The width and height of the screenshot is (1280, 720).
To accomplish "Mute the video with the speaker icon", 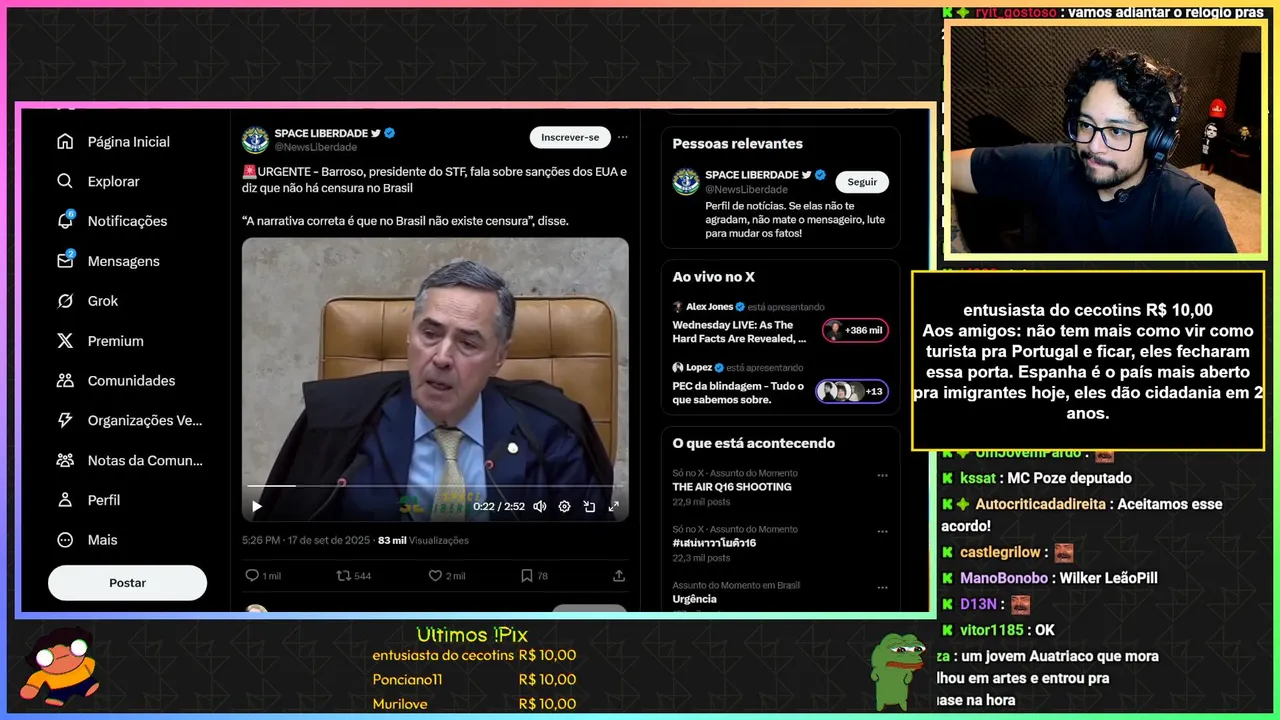I will (x=540, y=506).
